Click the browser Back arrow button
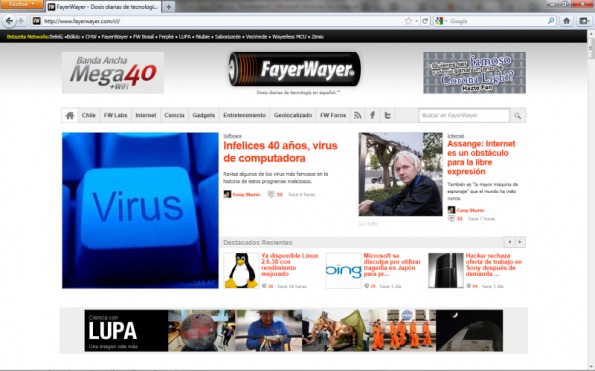 click(9, 21)
